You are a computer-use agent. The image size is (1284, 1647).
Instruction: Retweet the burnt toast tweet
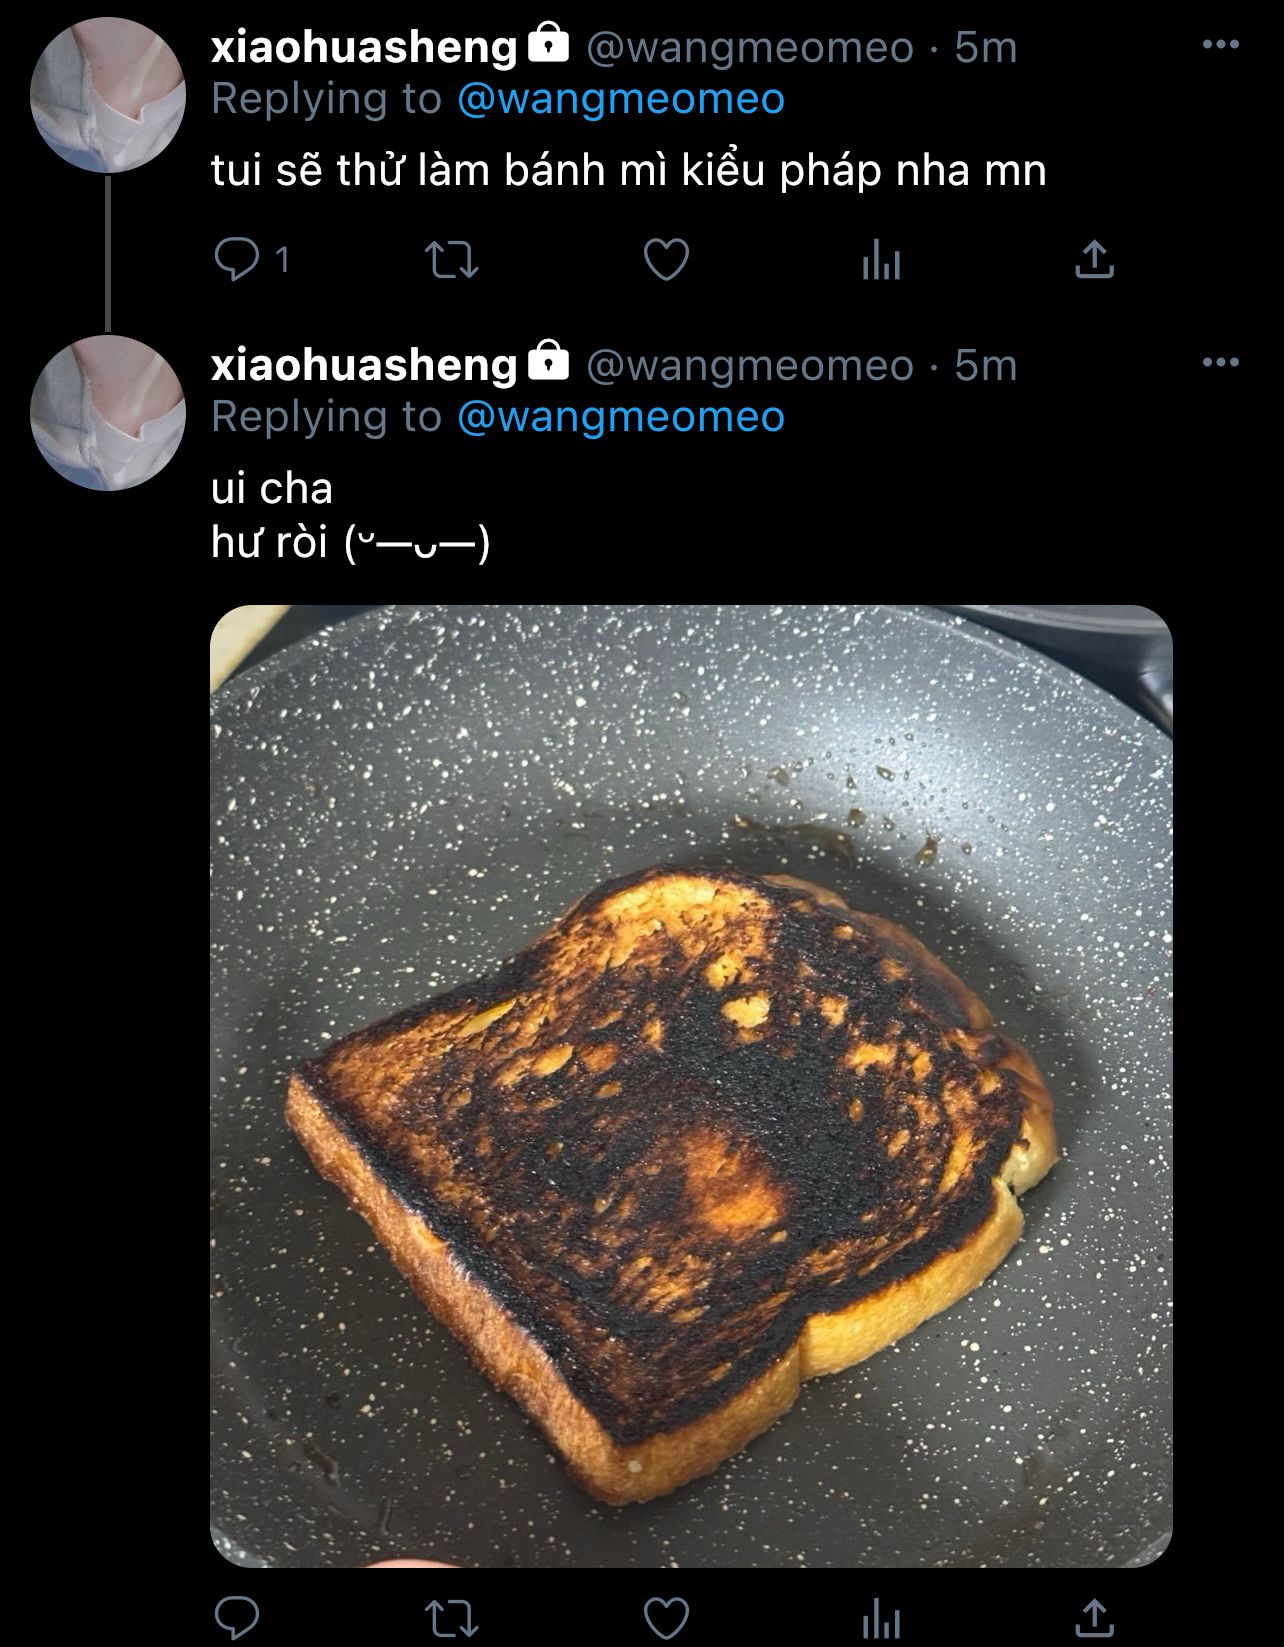[452, 1617]
